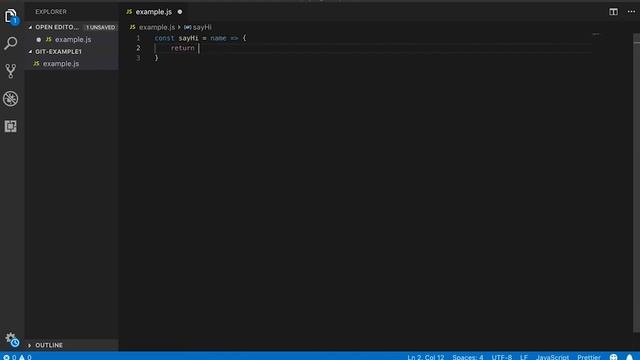Viewport: 640px width, 360px height.
Task: Open the Explorer view icon
Action: coord(11,16)
